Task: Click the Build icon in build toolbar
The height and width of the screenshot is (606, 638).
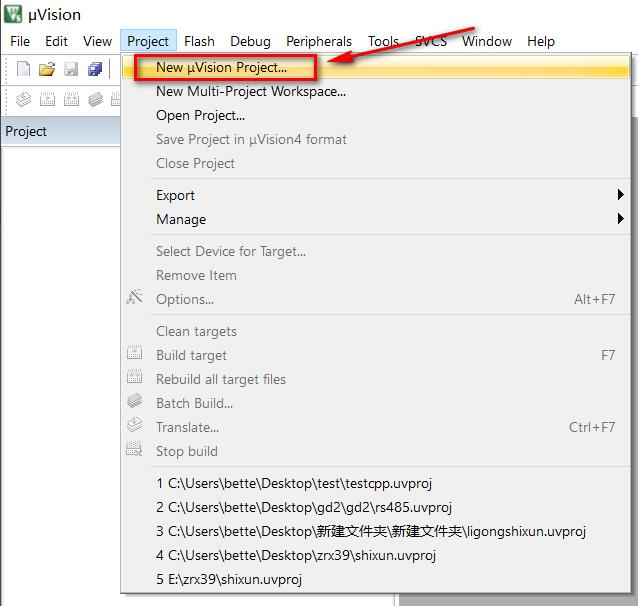Action: [47, 99]
